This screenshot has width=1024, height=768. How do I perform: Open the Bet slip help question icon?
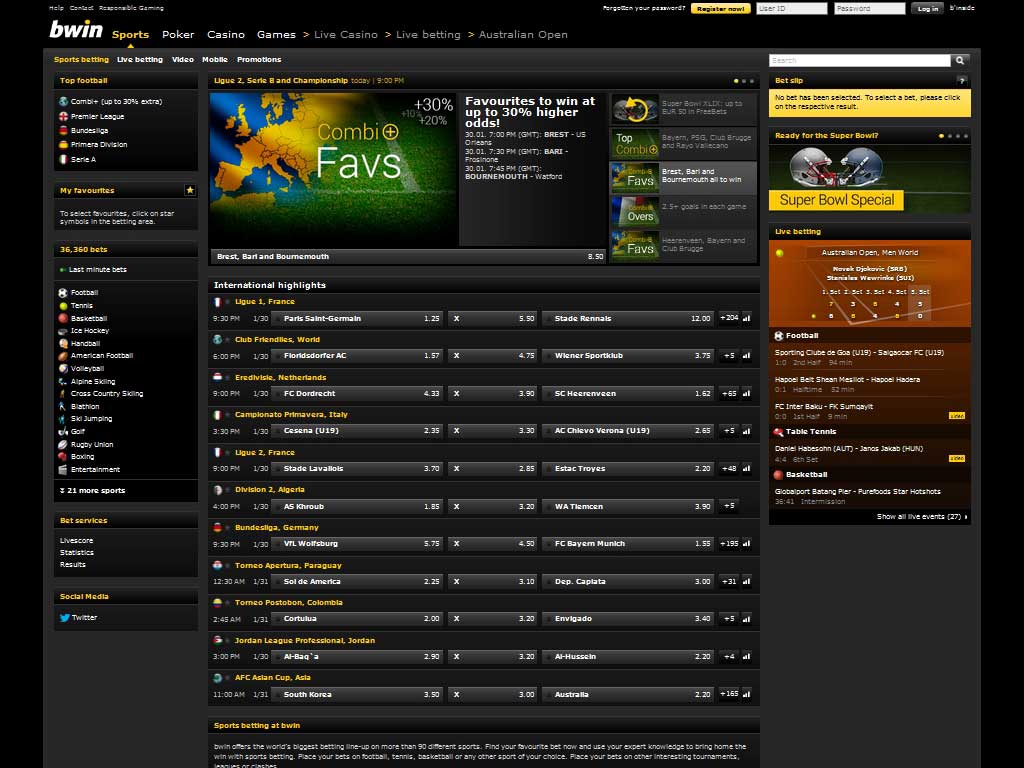(962, 80)
